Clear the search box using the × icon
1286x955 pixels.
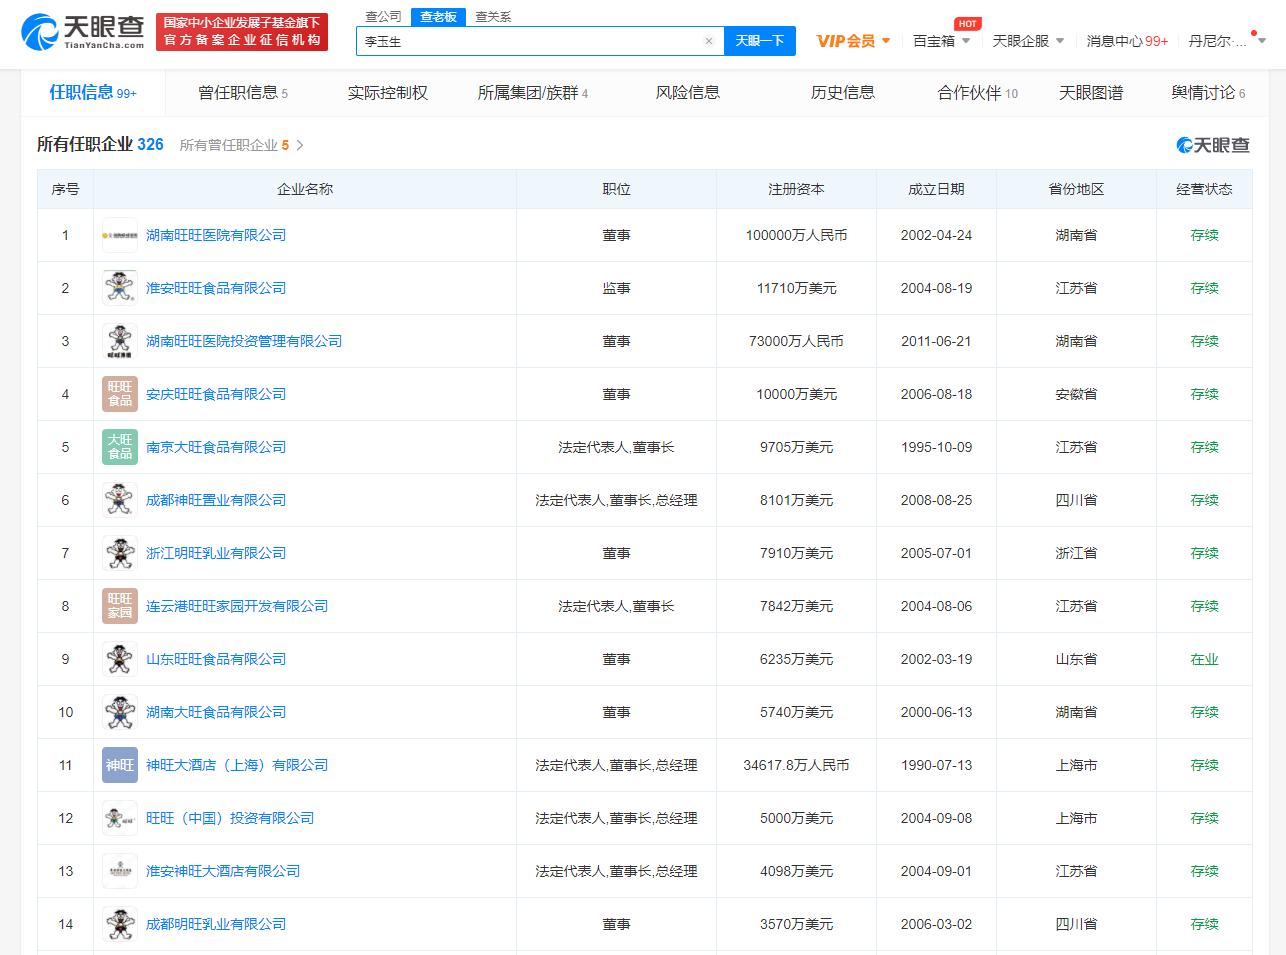(710, 41)
